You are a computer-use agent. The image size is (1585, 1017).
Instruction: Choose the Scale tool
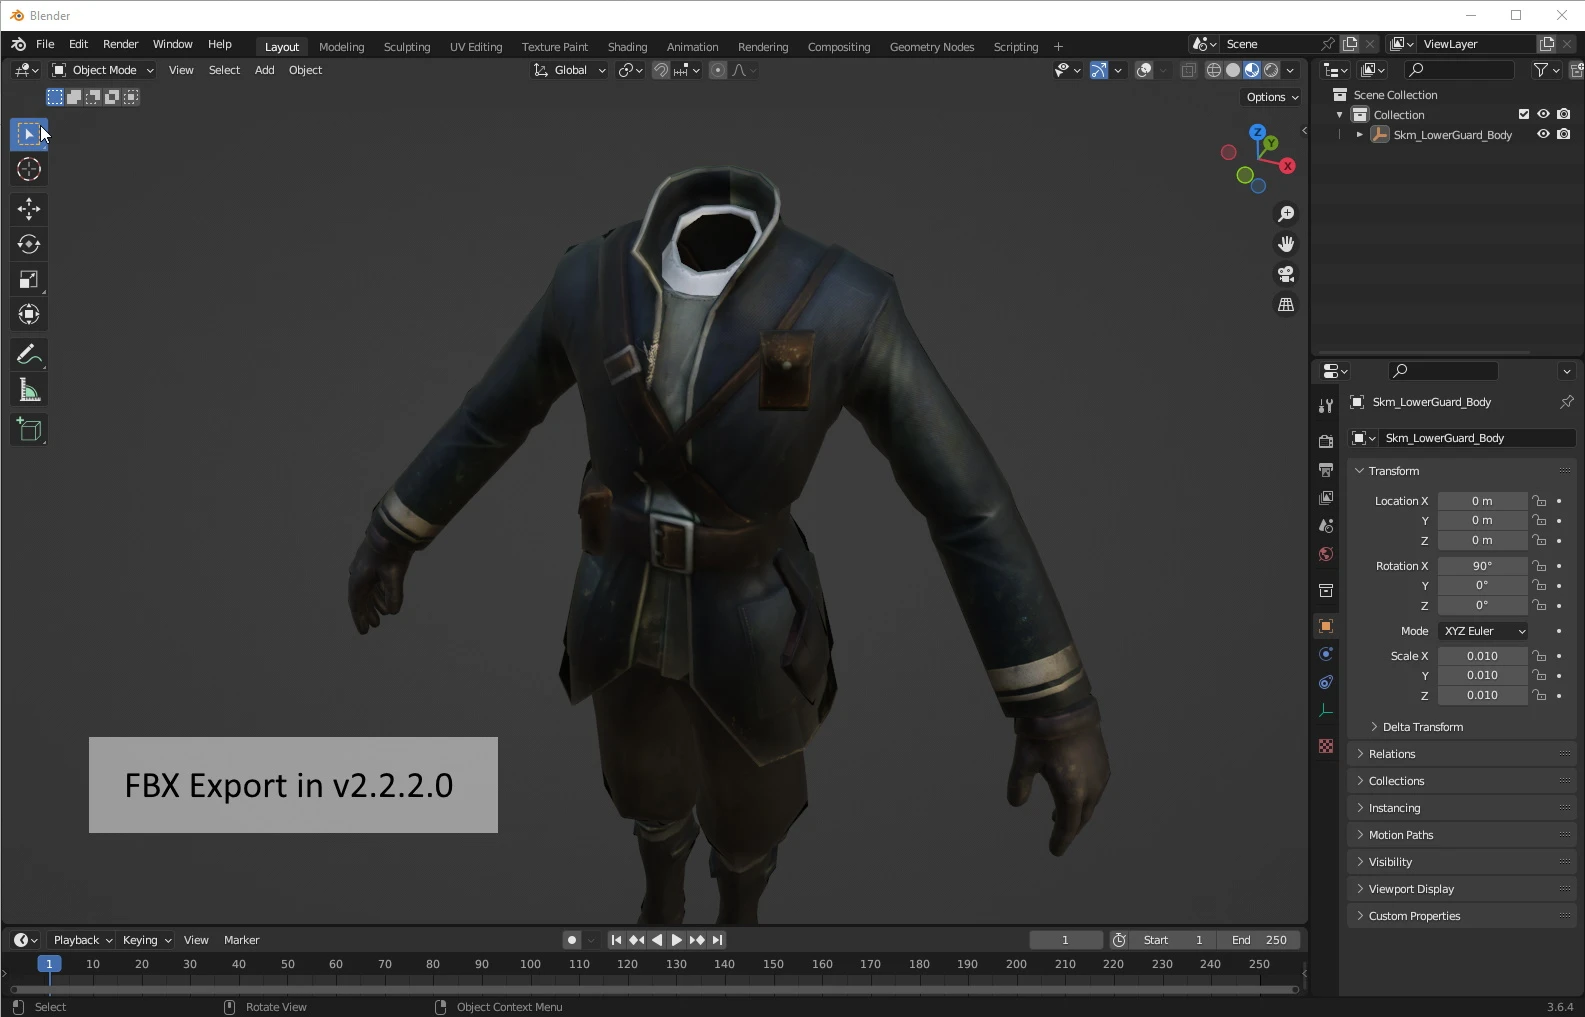tap(29, 280)
